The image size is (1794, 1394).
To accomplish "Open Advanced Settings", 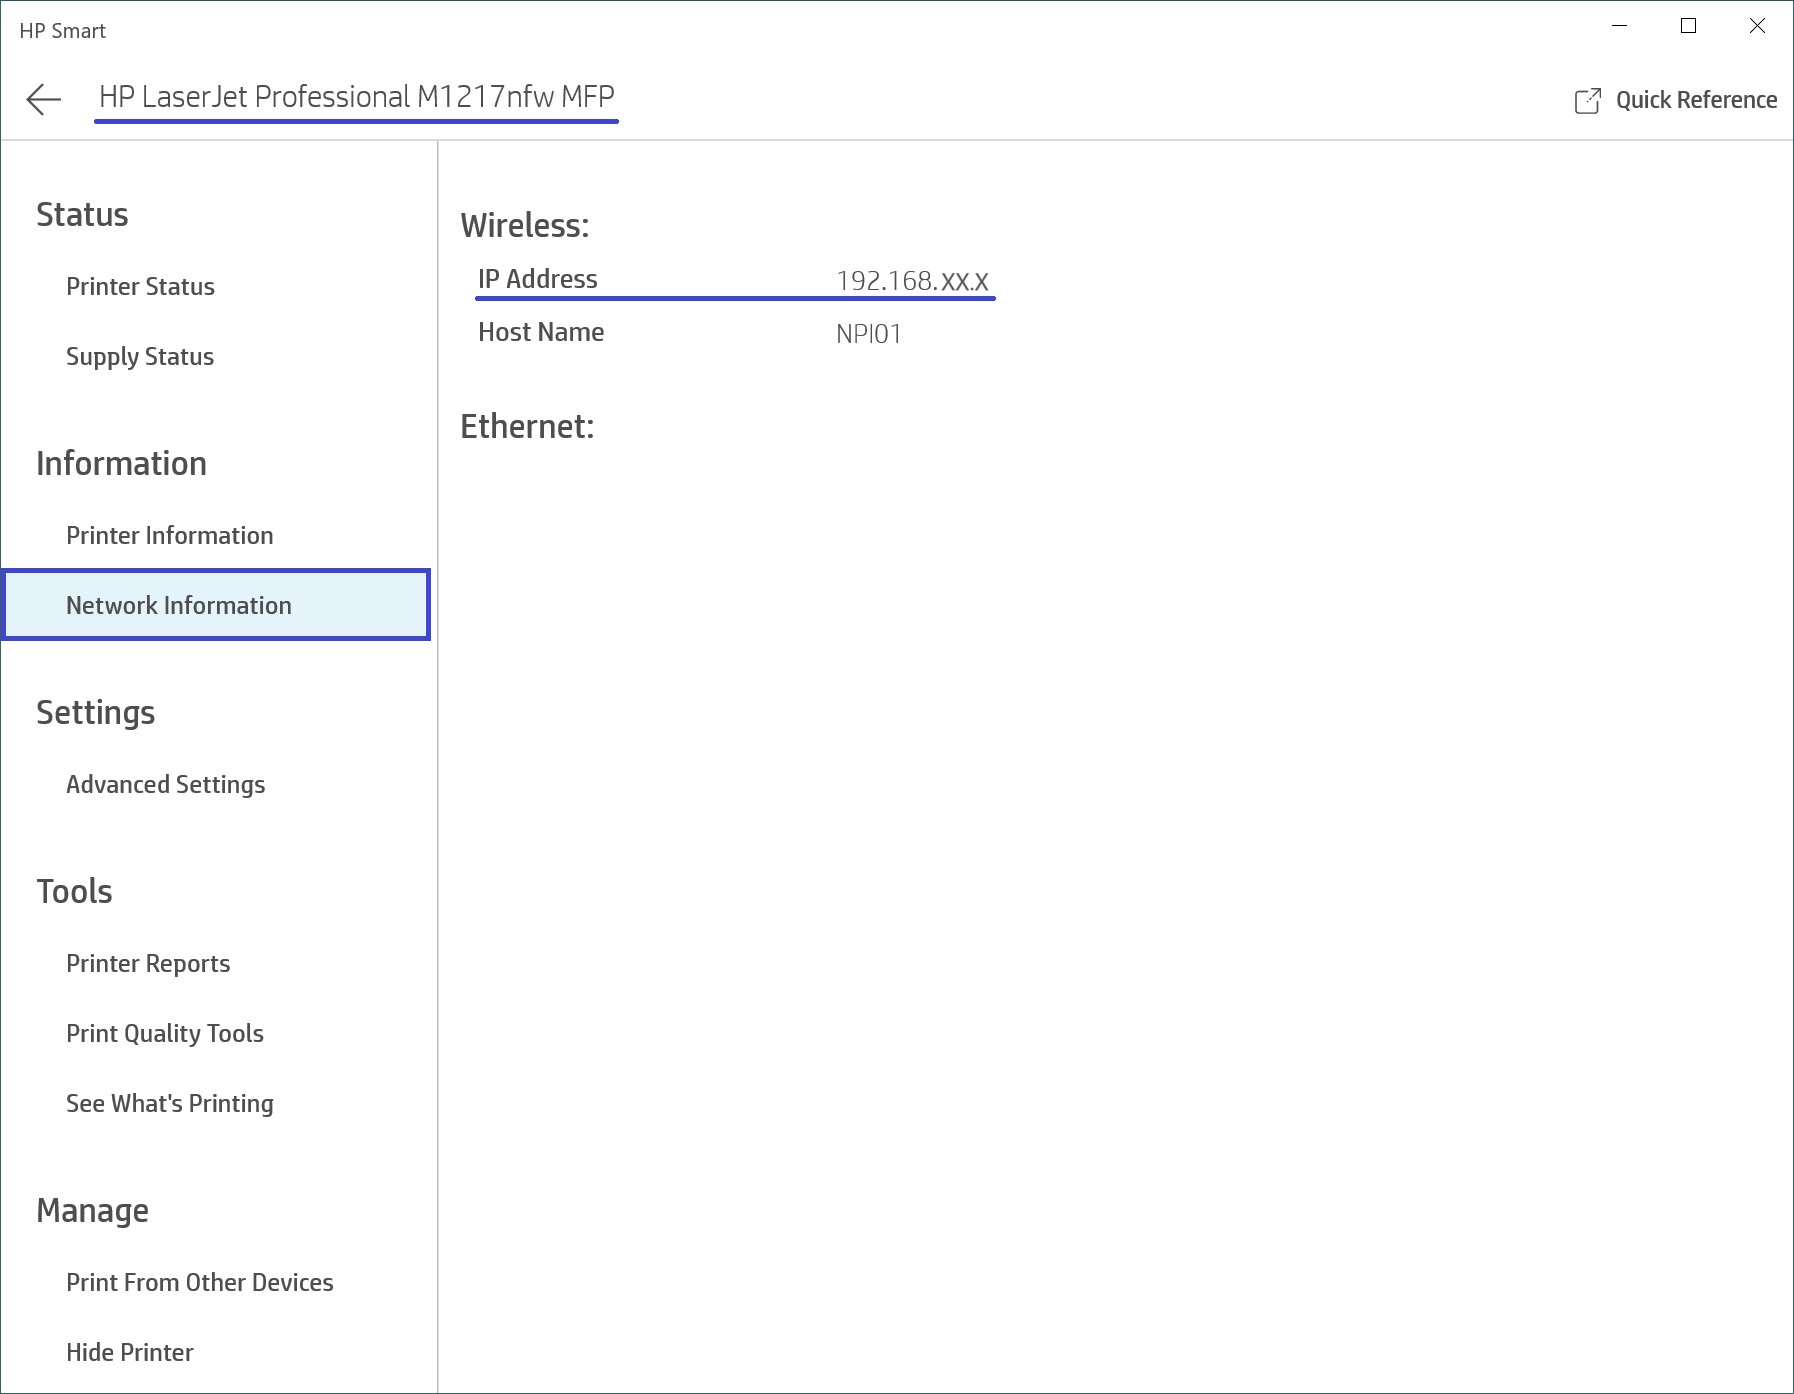I will (165, 785).
